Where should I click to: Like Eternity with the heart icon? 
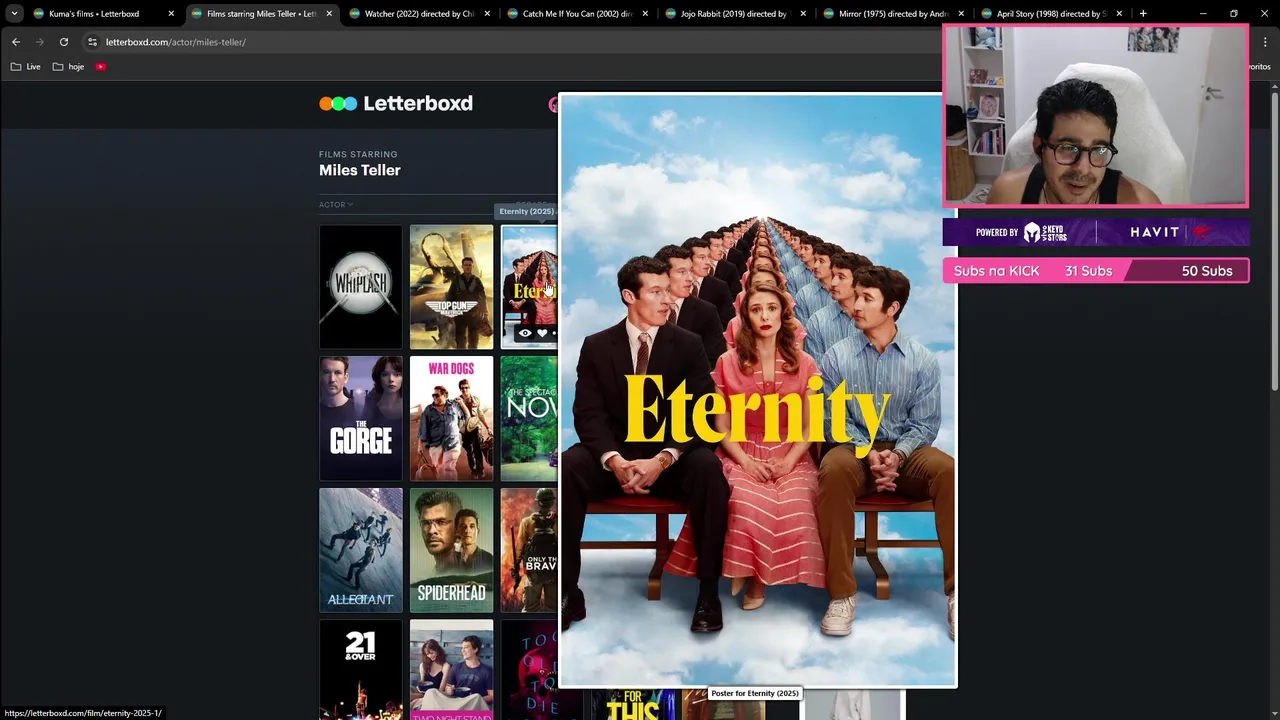click(542, 333)
